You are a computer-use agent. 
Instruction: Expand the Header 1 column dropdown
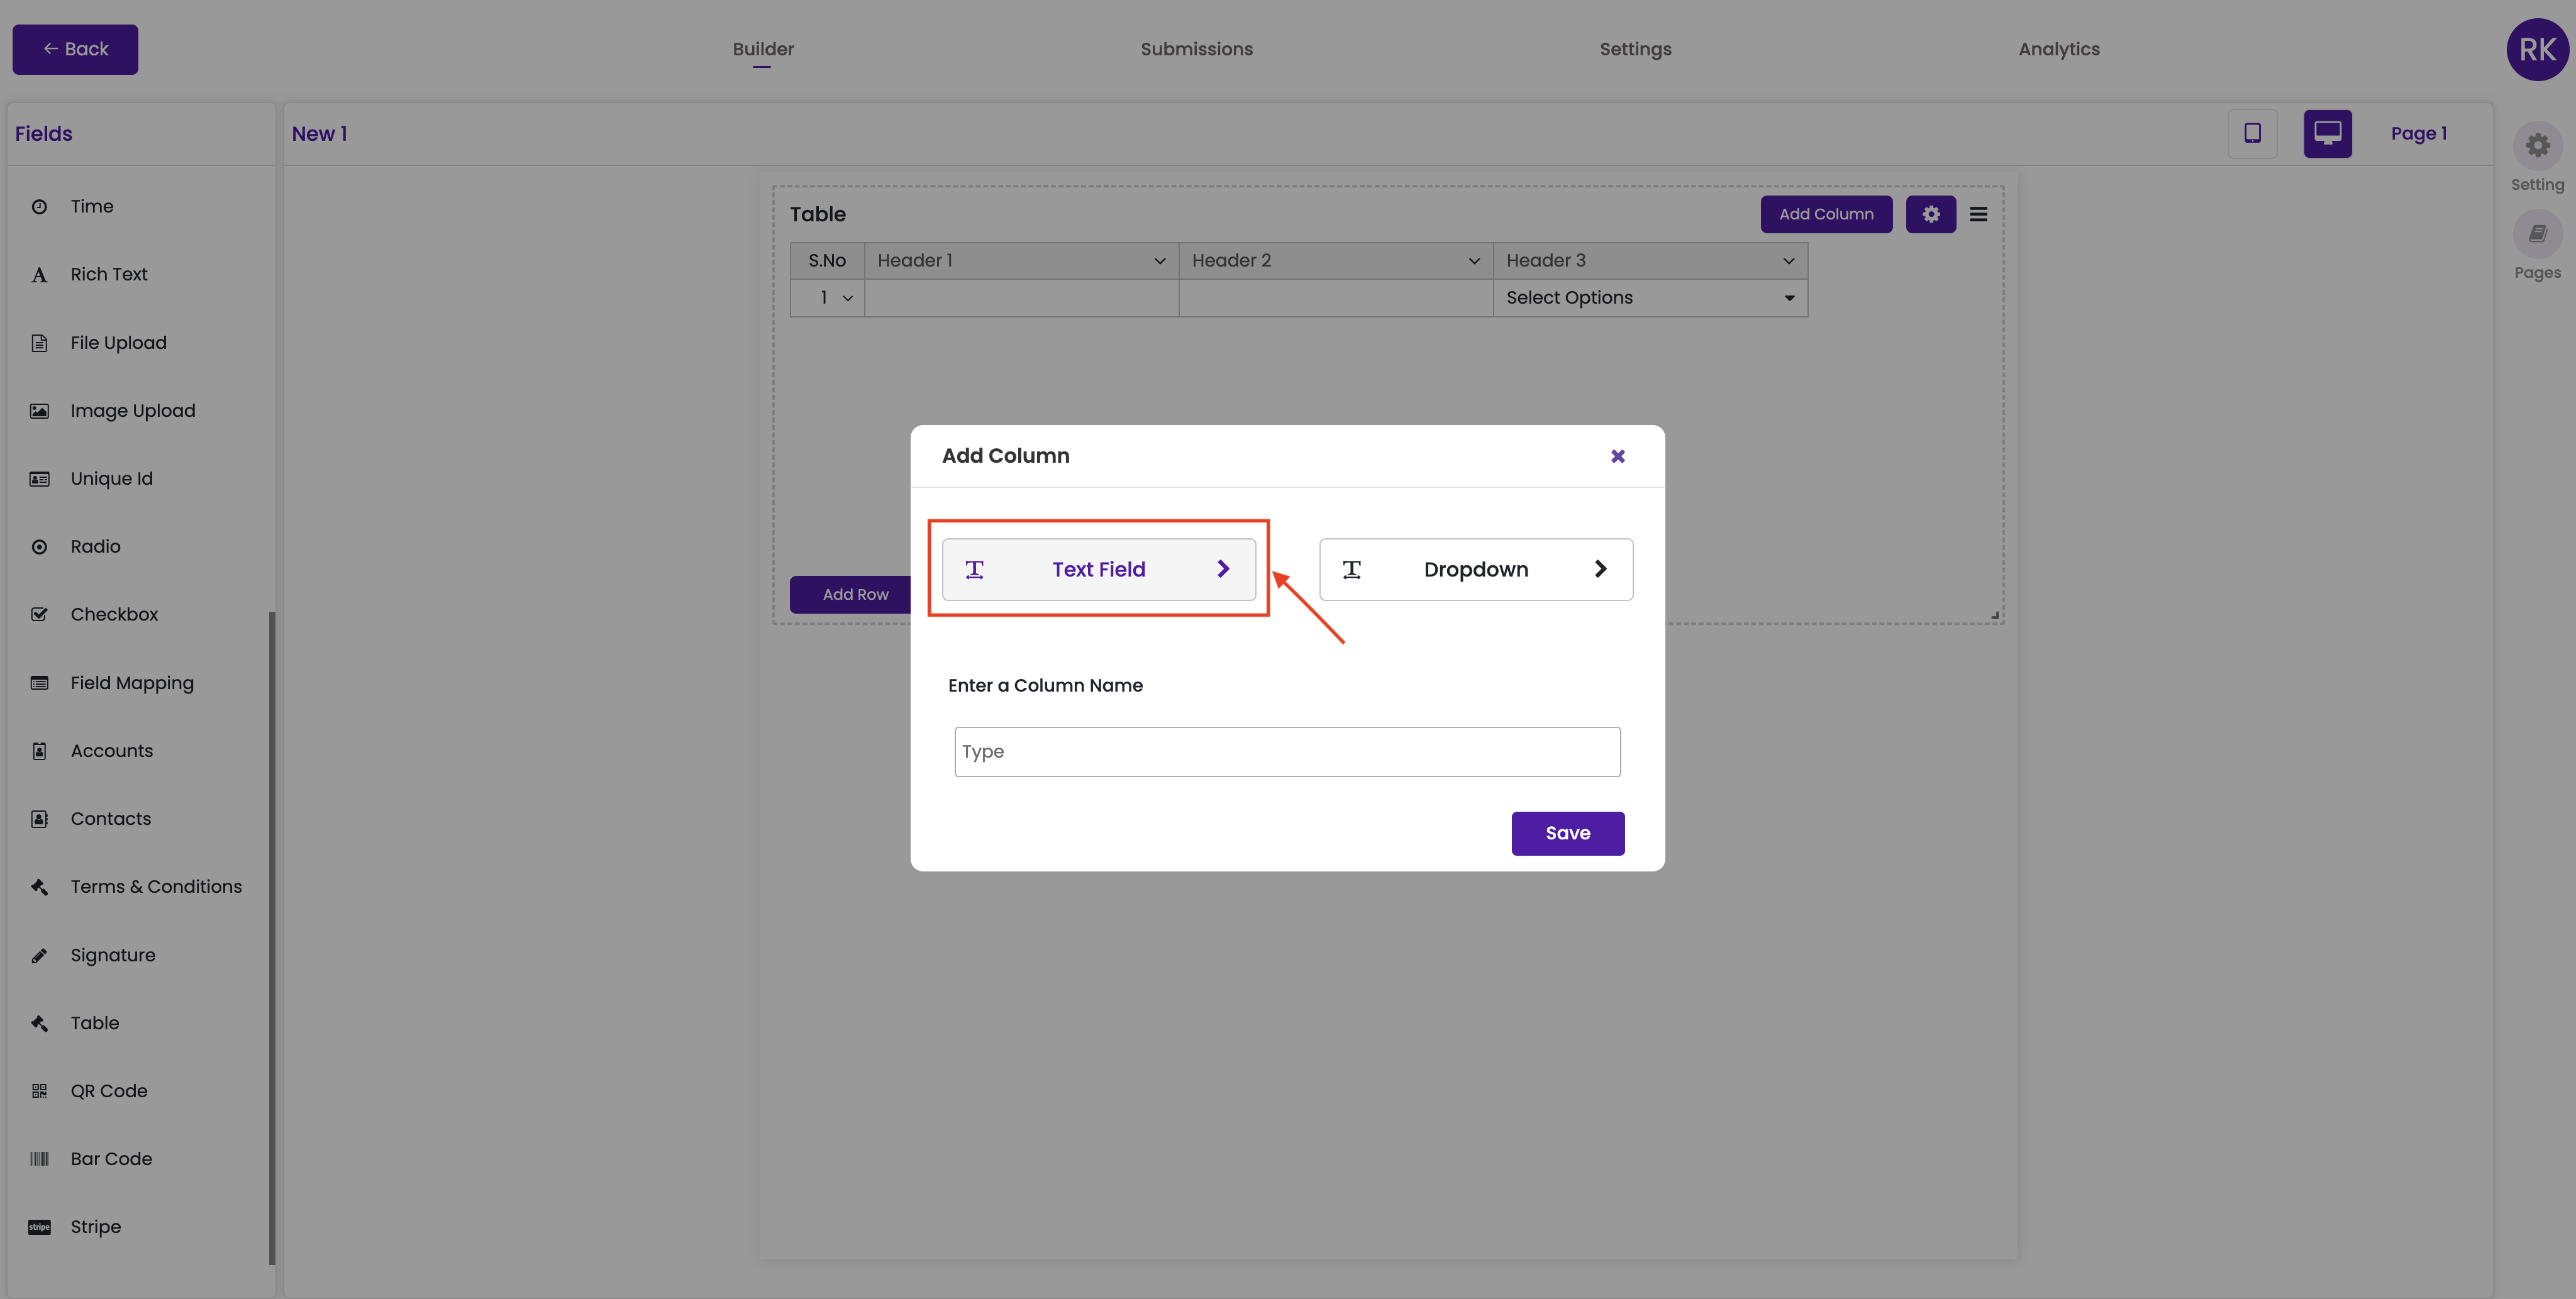pyautogui.click(x=1159, y=261)
